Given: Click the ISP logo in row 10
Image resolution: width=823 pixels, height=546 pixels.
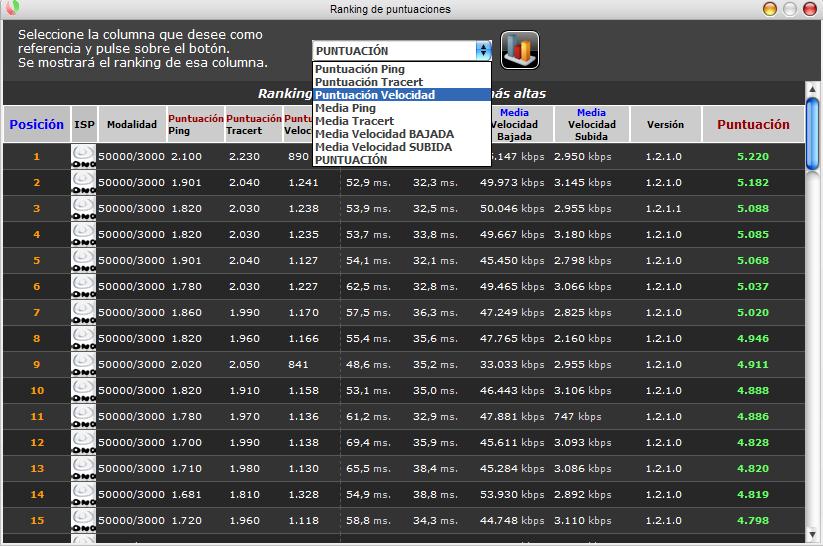Looking at the screenshot, I should pyautogui.click(x=84, y=390).
